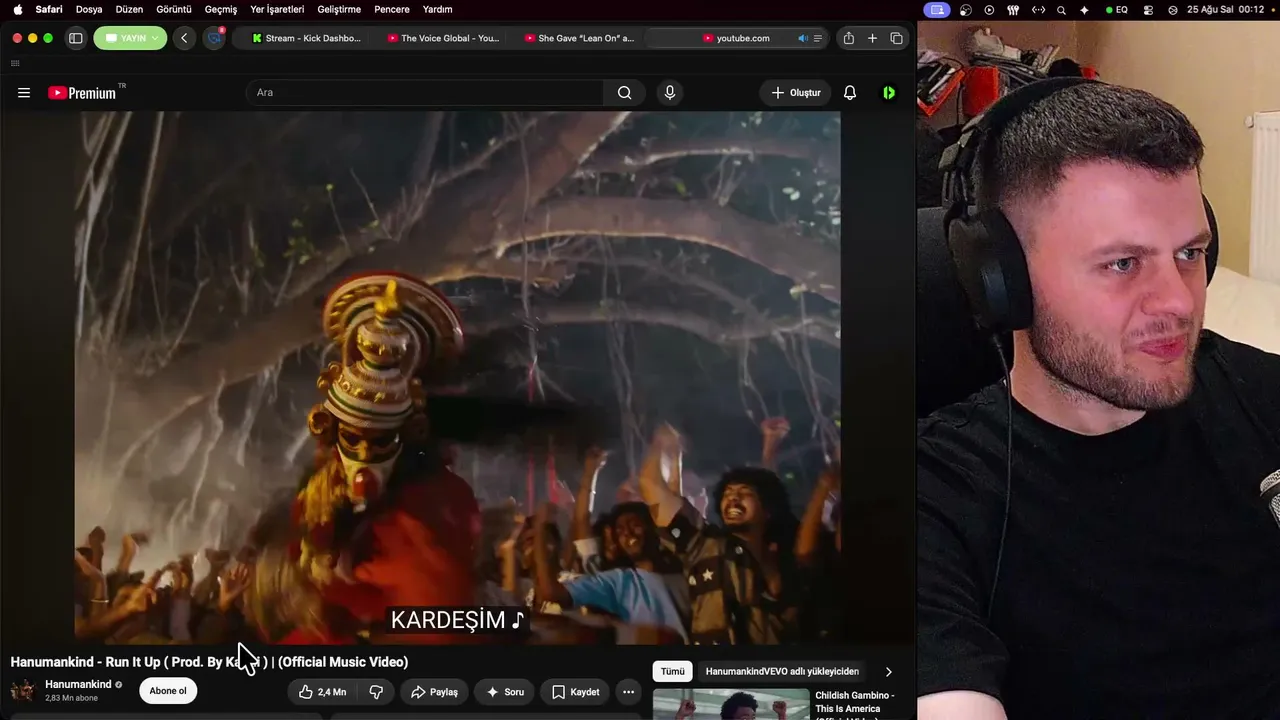Like the video with 2,4 Mn likes

pos(322,692)
